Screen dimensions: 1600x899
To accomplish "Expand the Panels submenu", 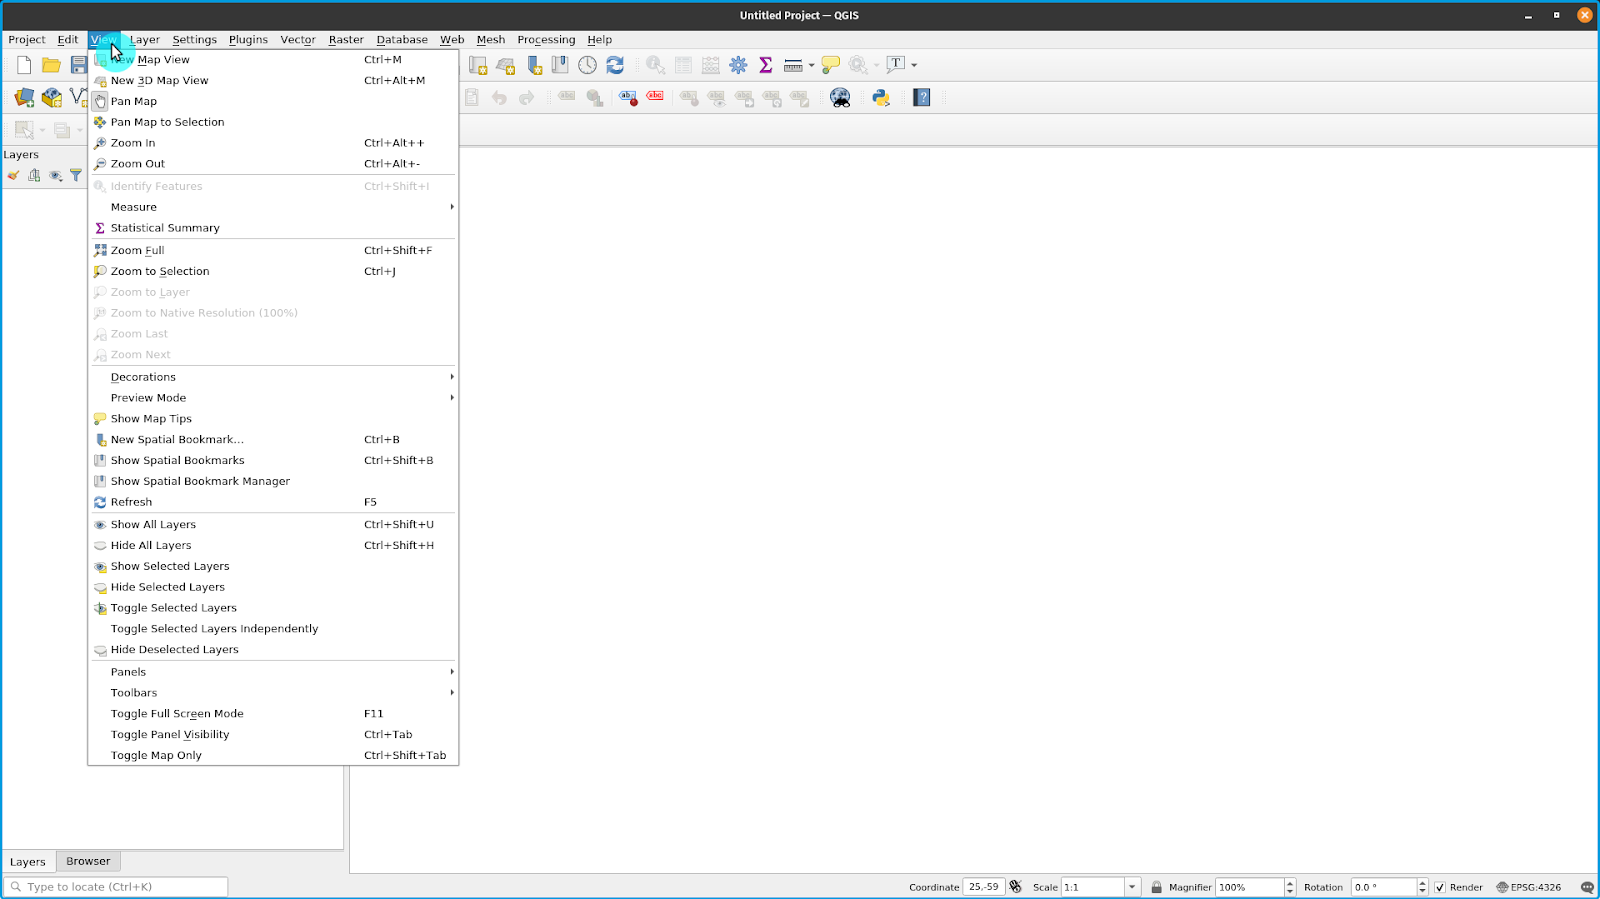I will point(273,672).
